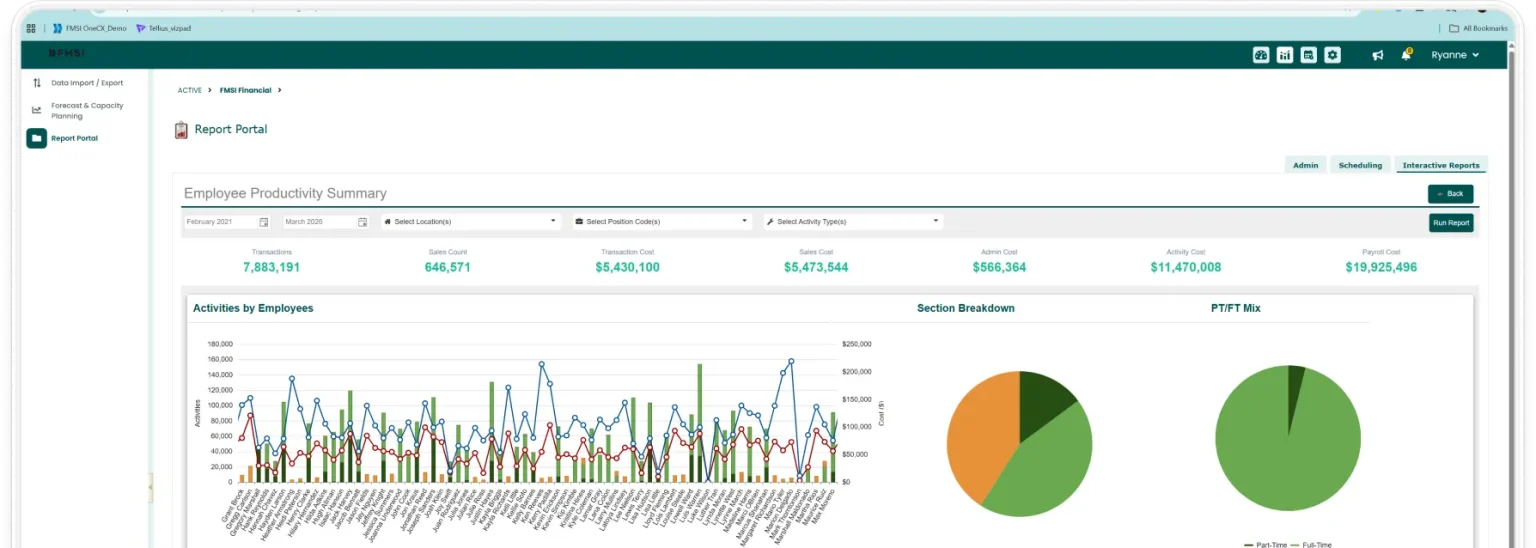The image size is (1536, 548).
Task: Click the bar chart icon in header
Action: [1285, 55]
